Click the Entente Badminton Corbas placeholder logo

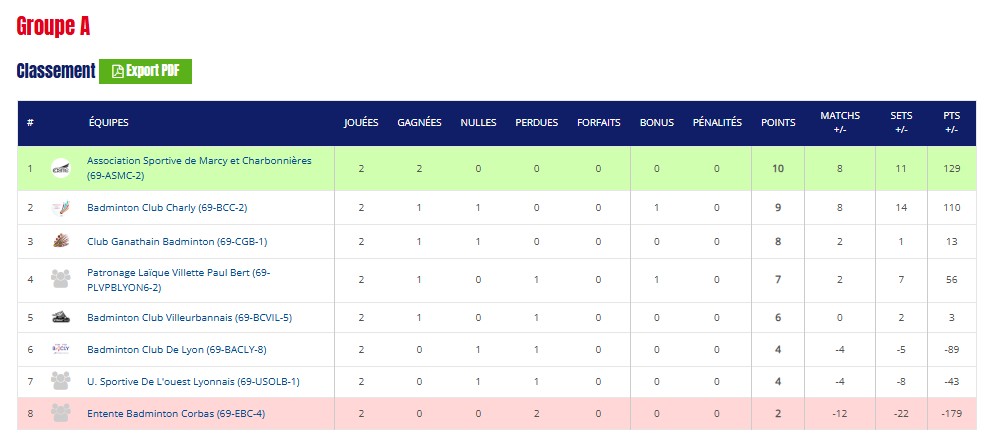pos(61,413)
